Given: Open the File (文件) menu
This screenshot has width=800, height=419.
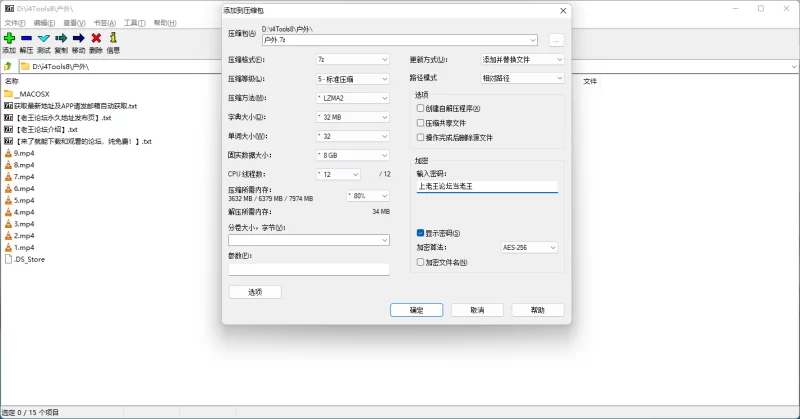Looking at the screenshot, I should pyautogui.click(x=15, y=23).
